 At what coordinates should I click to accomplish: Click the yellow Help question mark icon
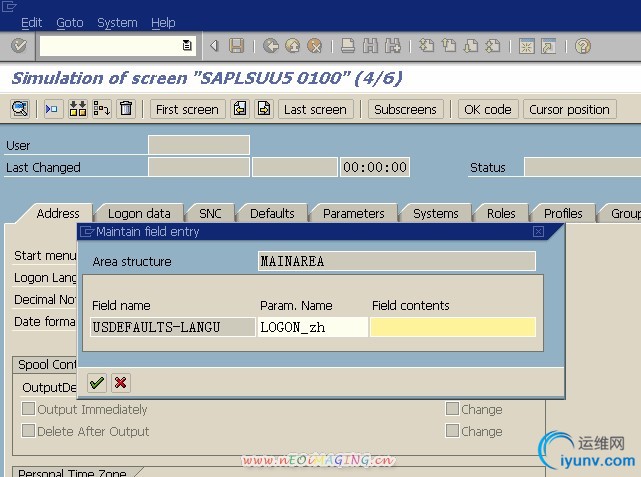click(583, 46)
